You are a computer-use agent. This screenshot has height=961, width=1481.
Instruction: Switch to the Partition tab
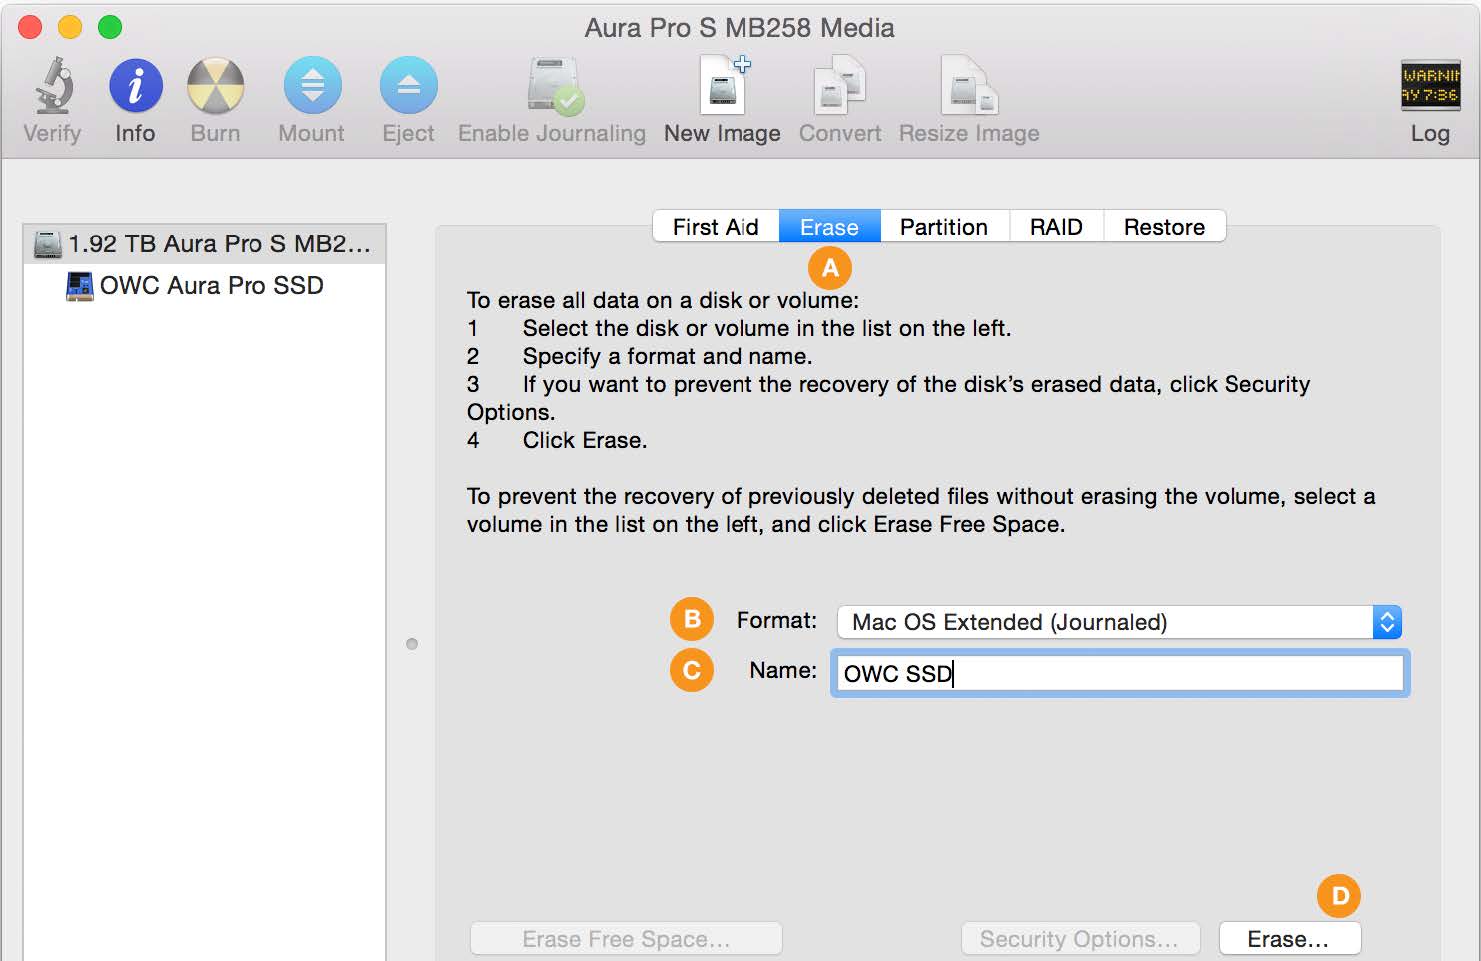click(x=943, y=226)
